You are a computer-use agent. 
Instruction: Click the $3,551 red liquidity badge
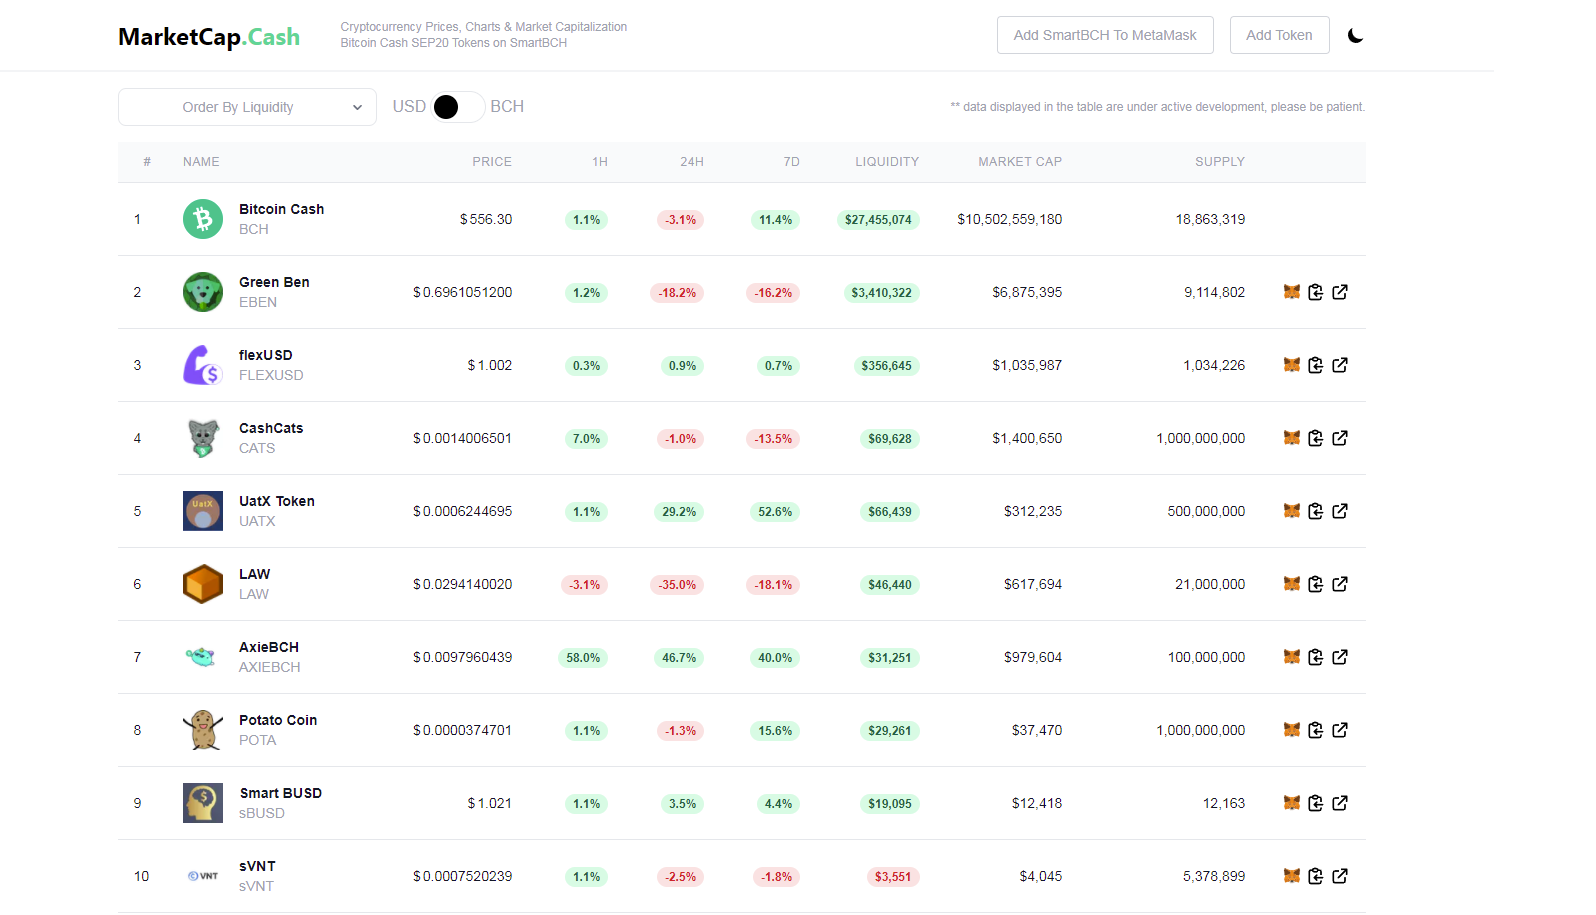click(x=893, y=877)
